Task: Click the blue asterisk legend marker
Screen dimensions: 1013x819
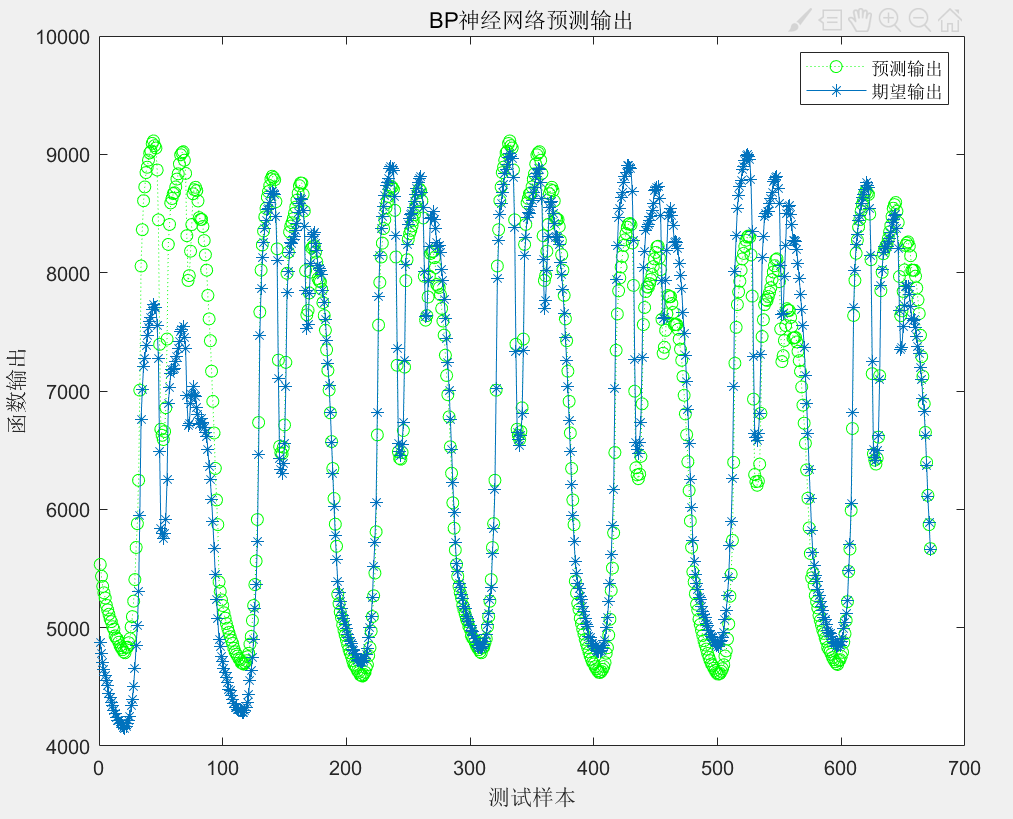Action: 836,91
